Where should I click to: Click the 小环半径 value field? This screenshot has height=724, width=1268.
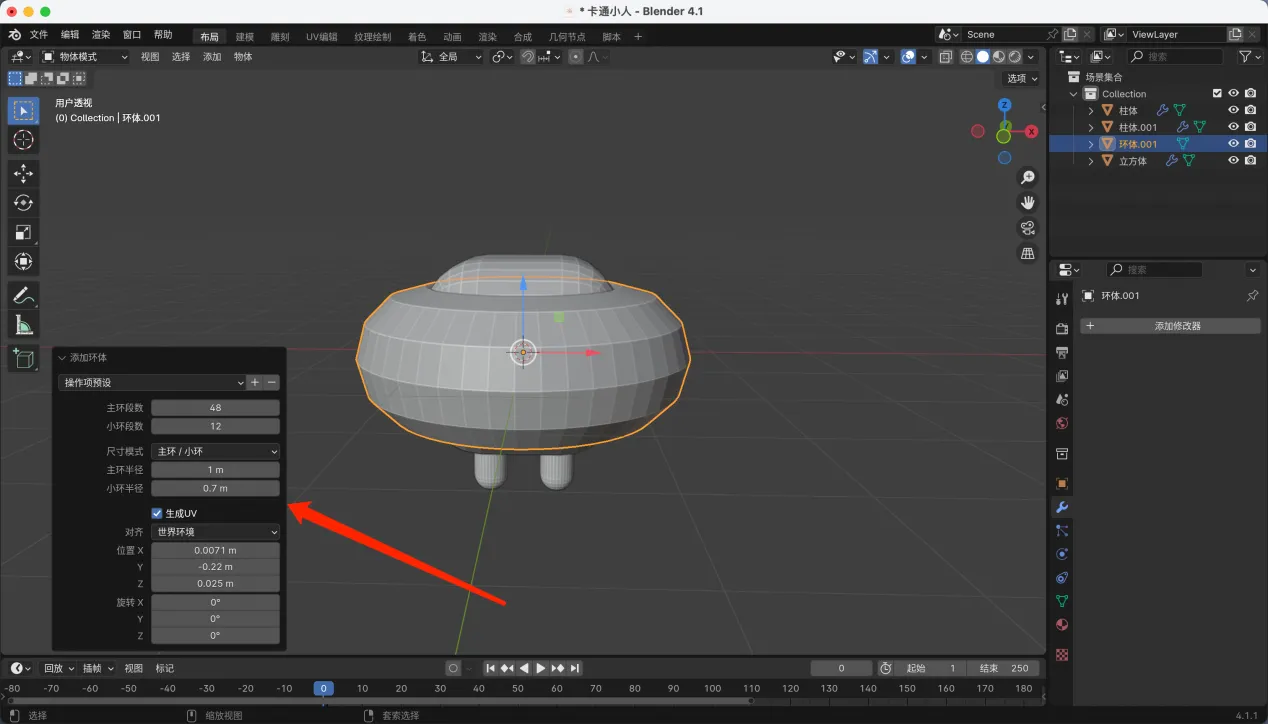pyautogui.click(x=215, y=488)
